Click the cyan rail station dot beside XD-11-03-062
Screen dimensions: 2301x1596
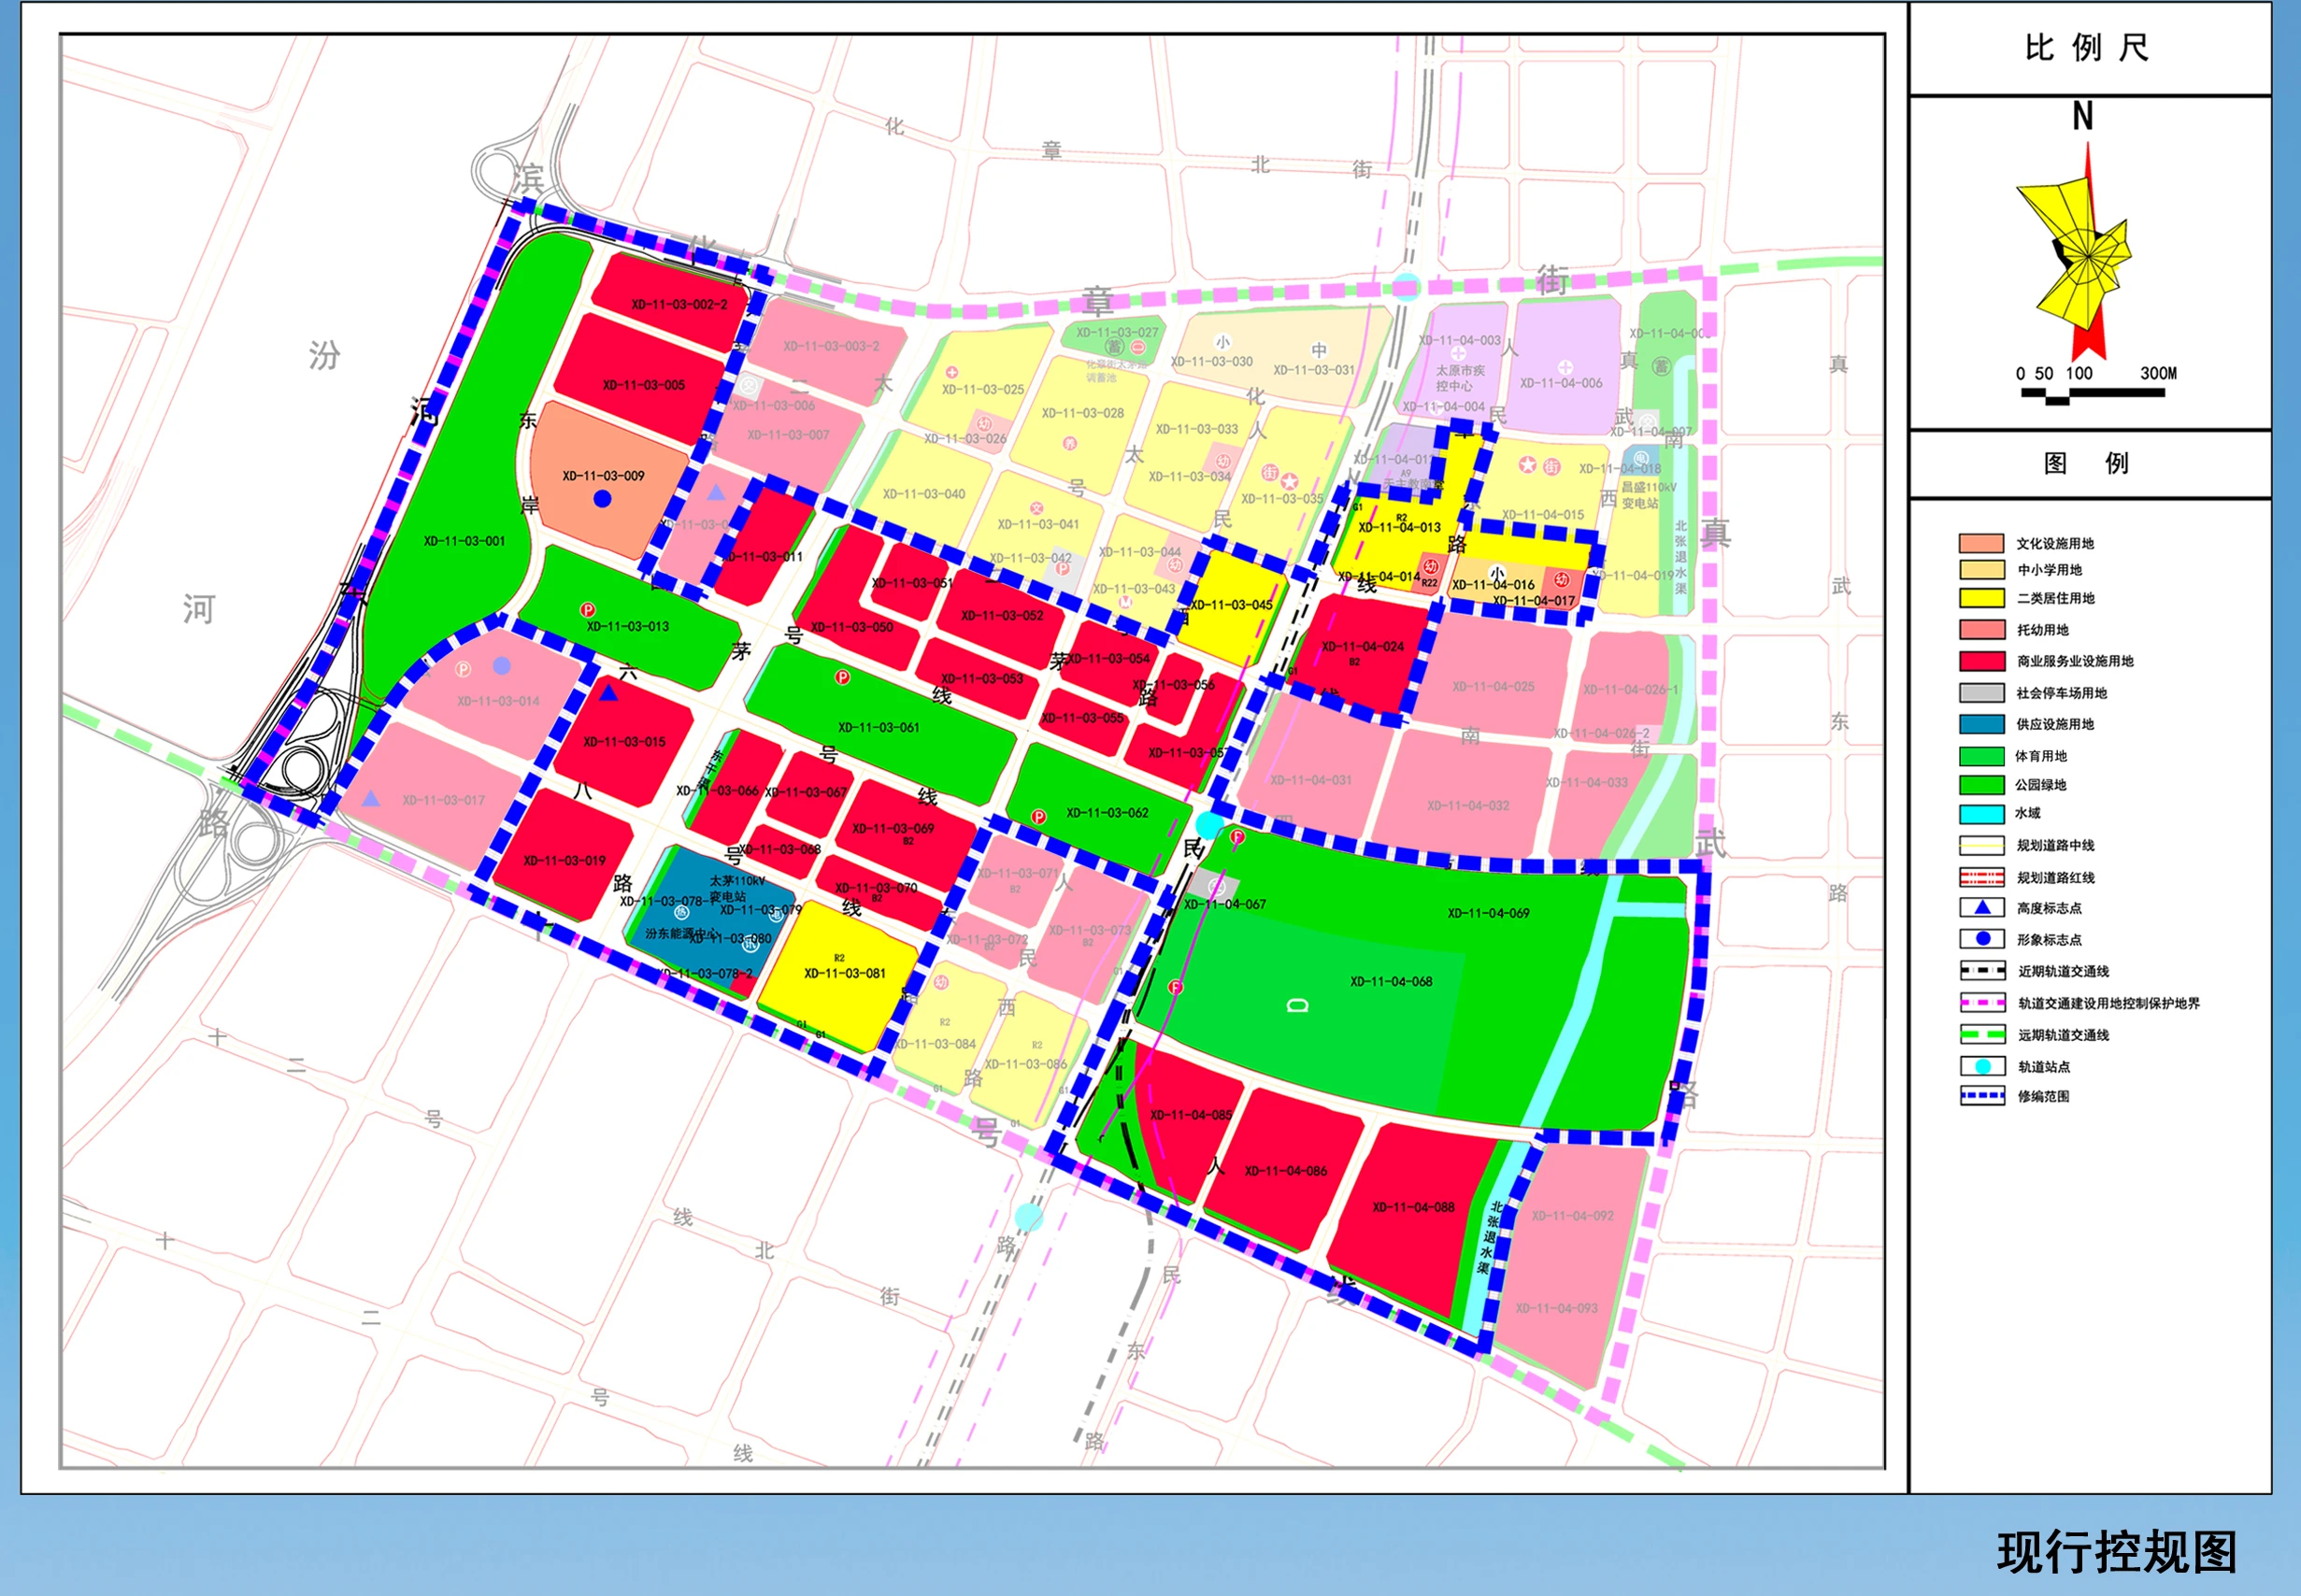[x=1209, y=825]
